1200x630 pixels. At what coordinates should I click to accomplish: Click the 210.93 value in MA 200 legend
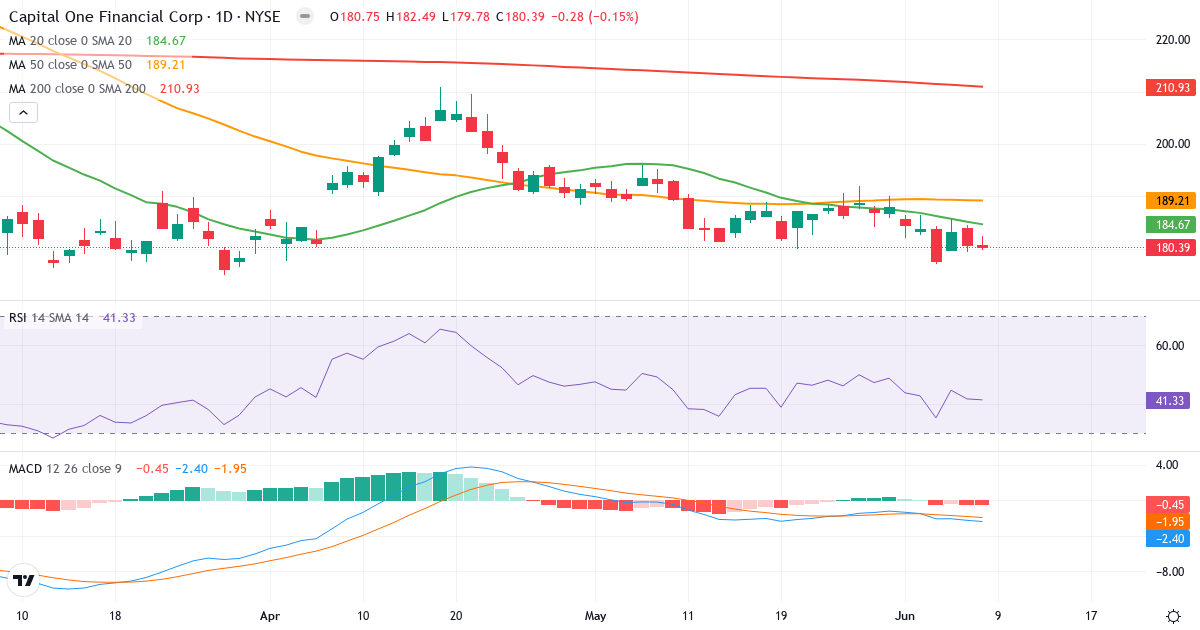(179, 89)
